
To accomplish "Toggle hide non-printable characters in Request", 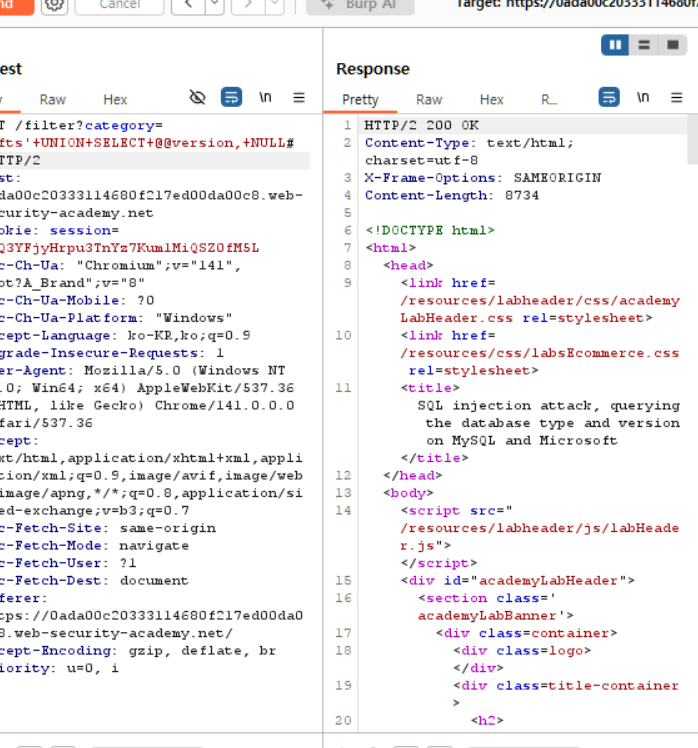I will tap(198, 97).
